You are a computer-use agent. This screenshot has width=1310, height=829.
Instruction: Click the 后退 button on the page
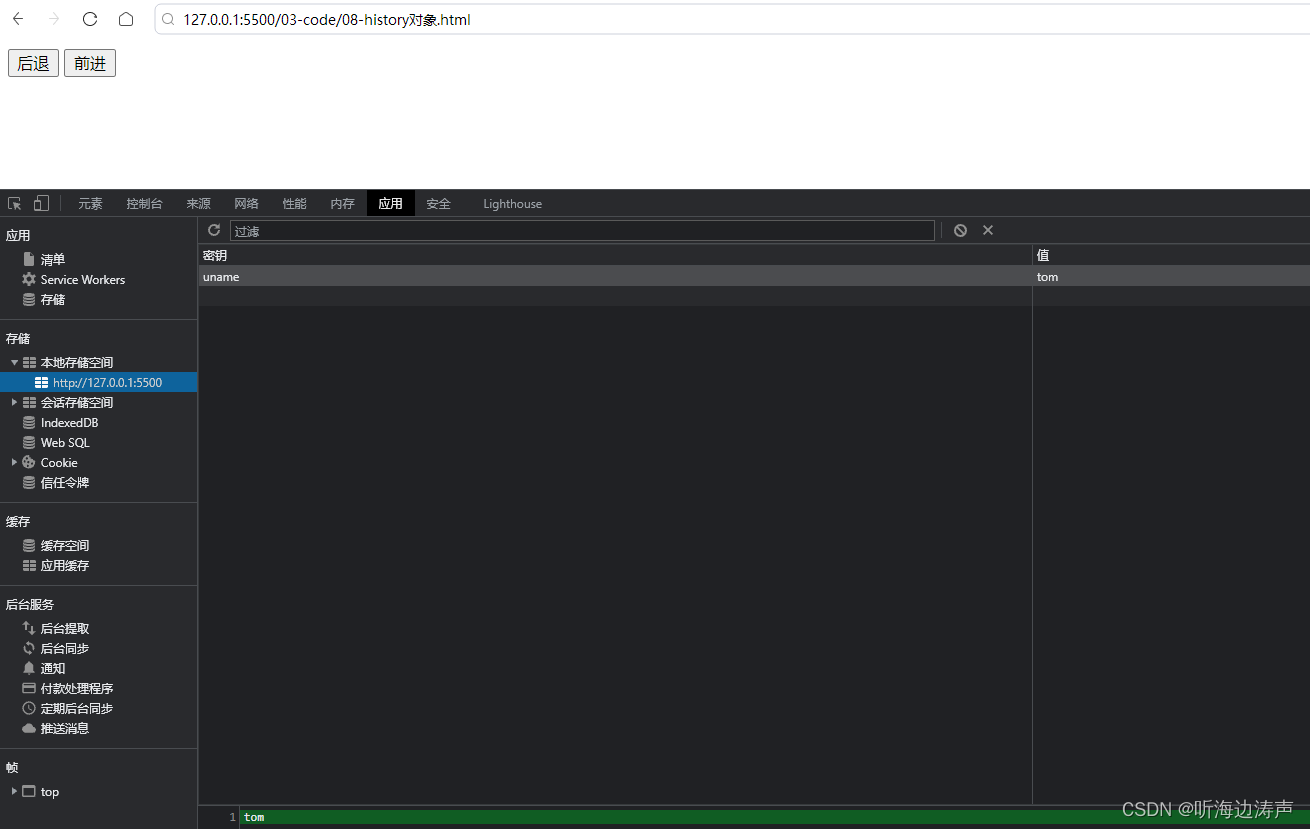[32, 62]
